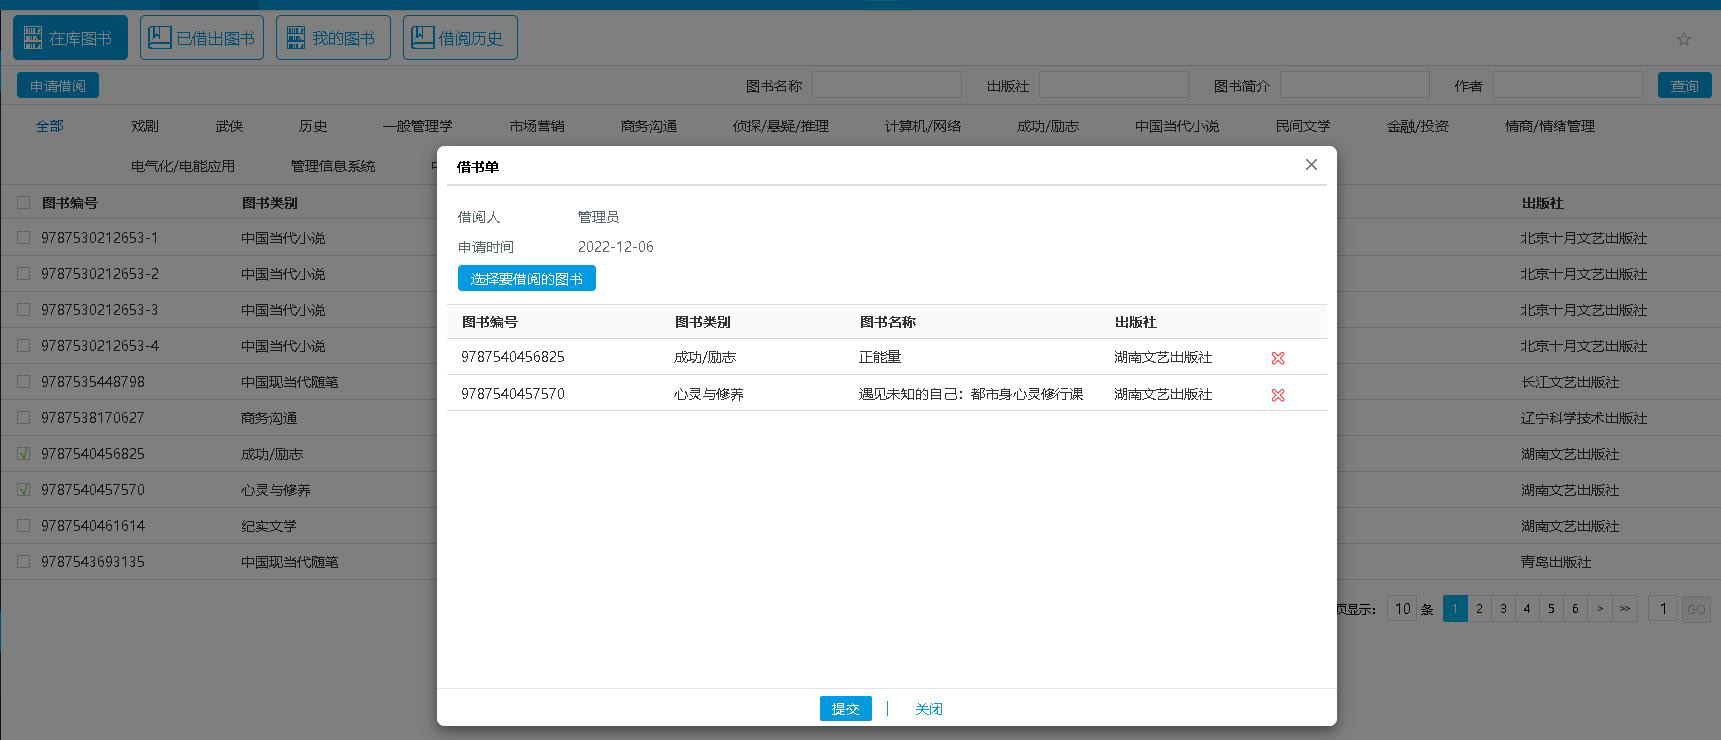Image resolution: width=1721 pixels, height=740 pixels.
Task: Click 选择要借阅的图书 button
Action: [x=526, y=279]
